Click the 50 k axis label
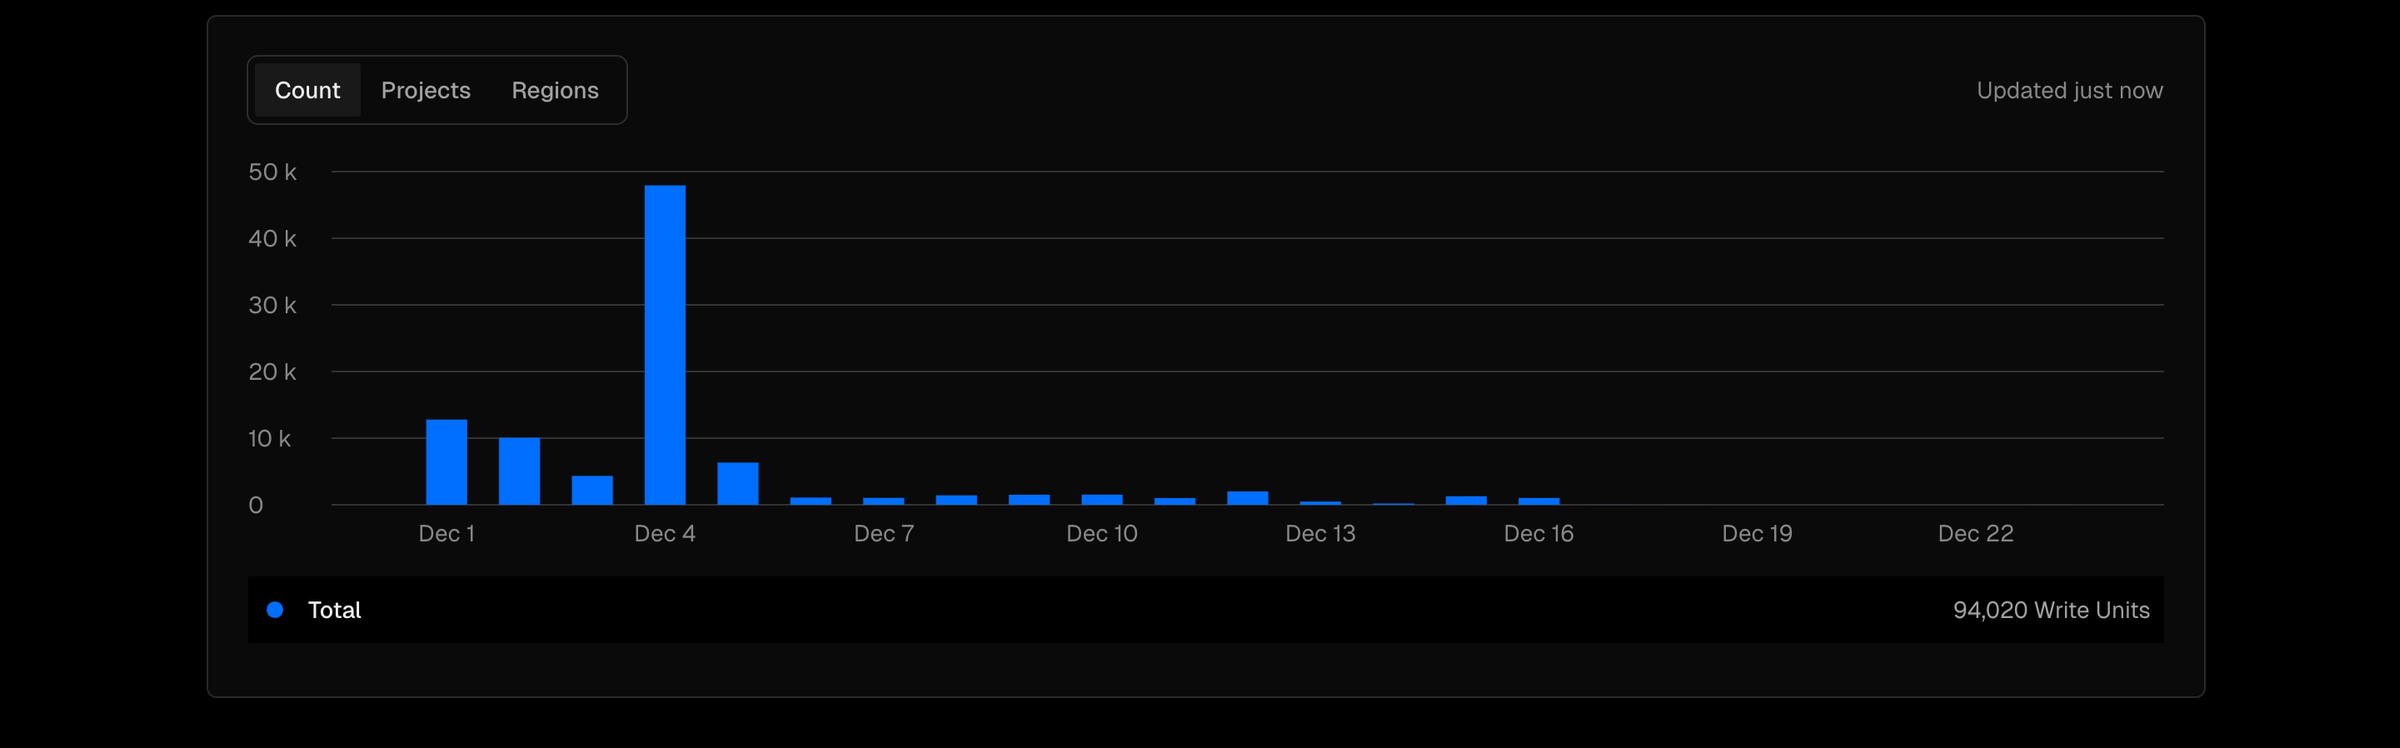This screenshot has height=748, width=2400. point(272,172)
